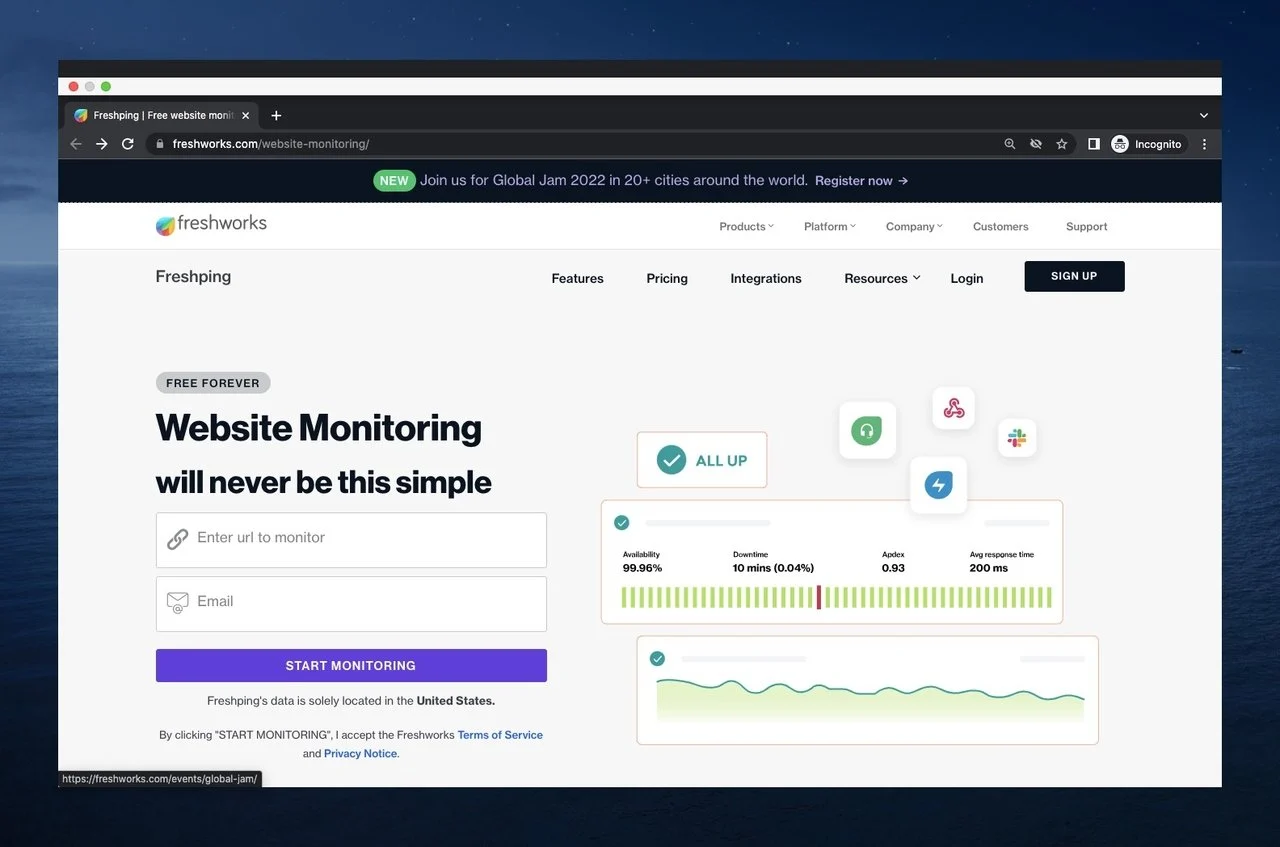Open the Features menu item
This screenshot has height=847, width=1280.
click(577, 279)
